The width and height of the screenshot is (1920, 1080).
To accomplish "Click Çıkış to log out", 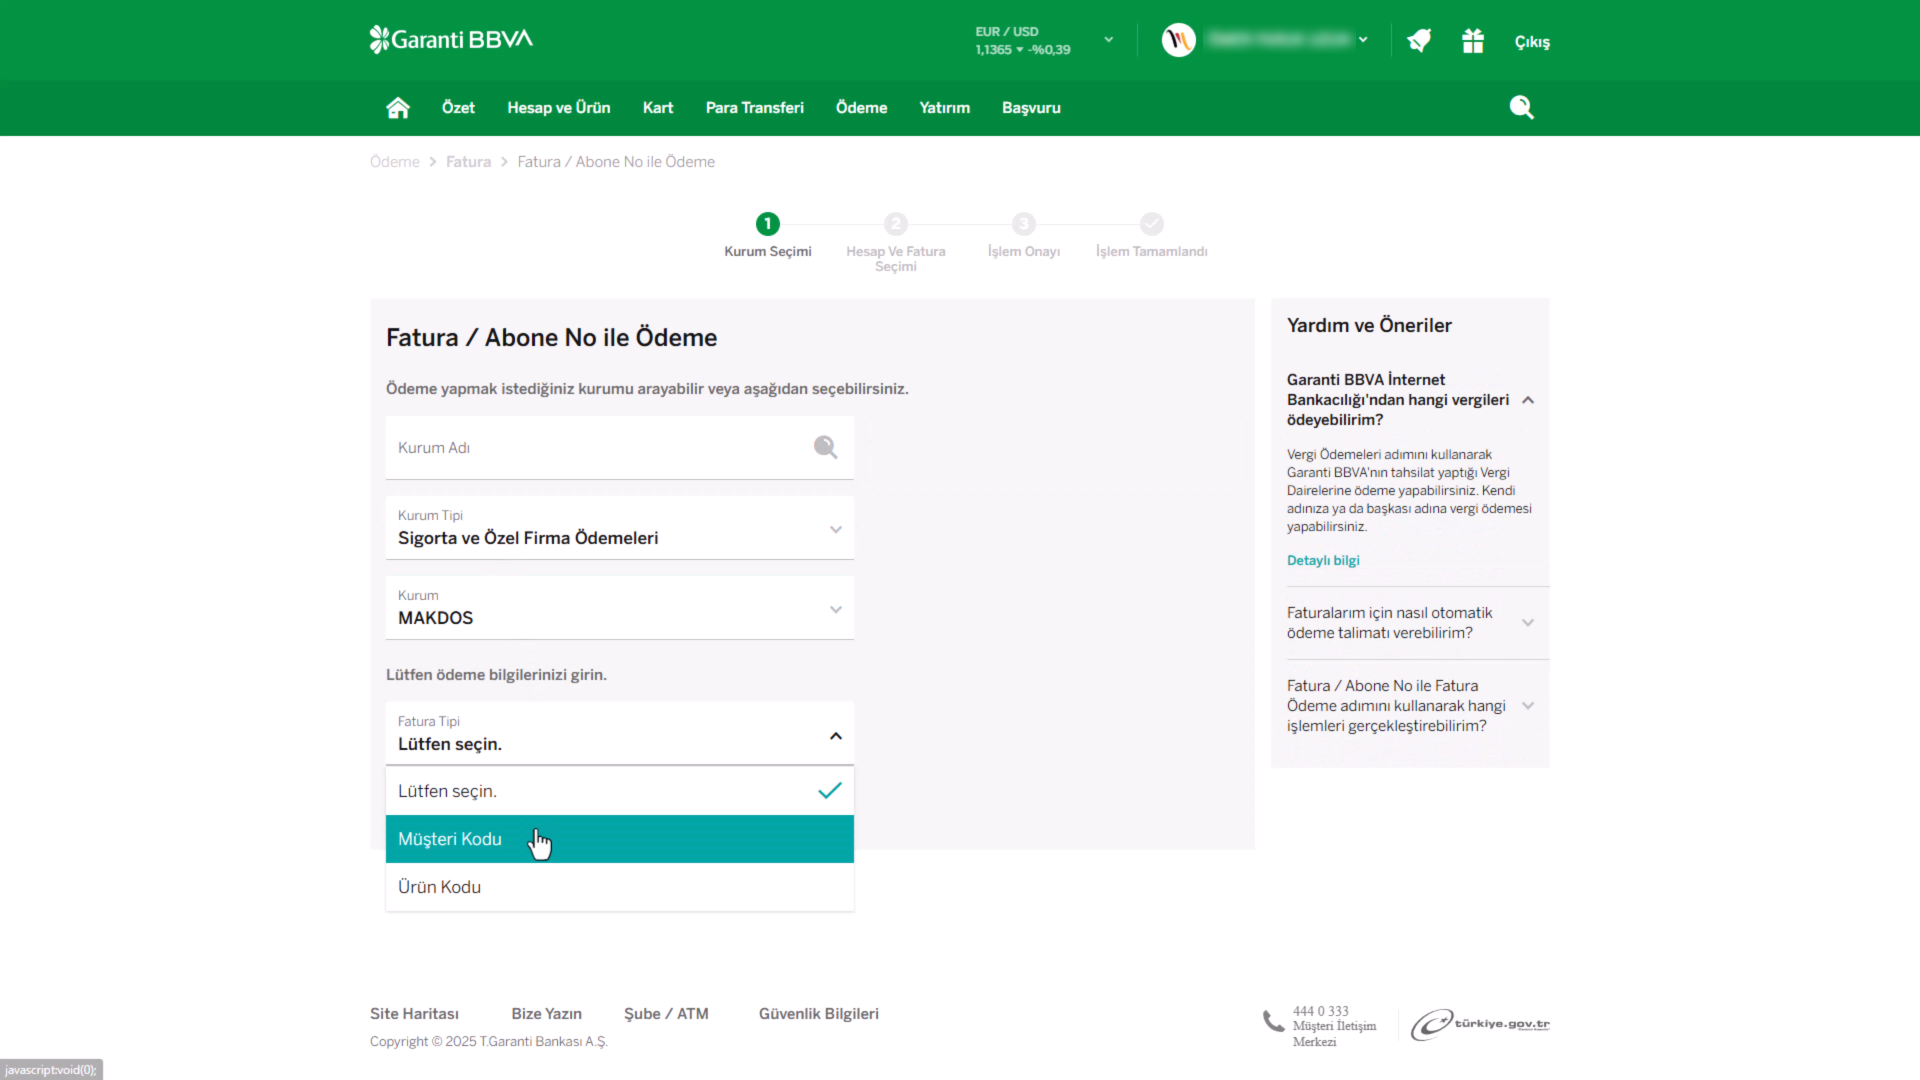I will coord(1532,42).
